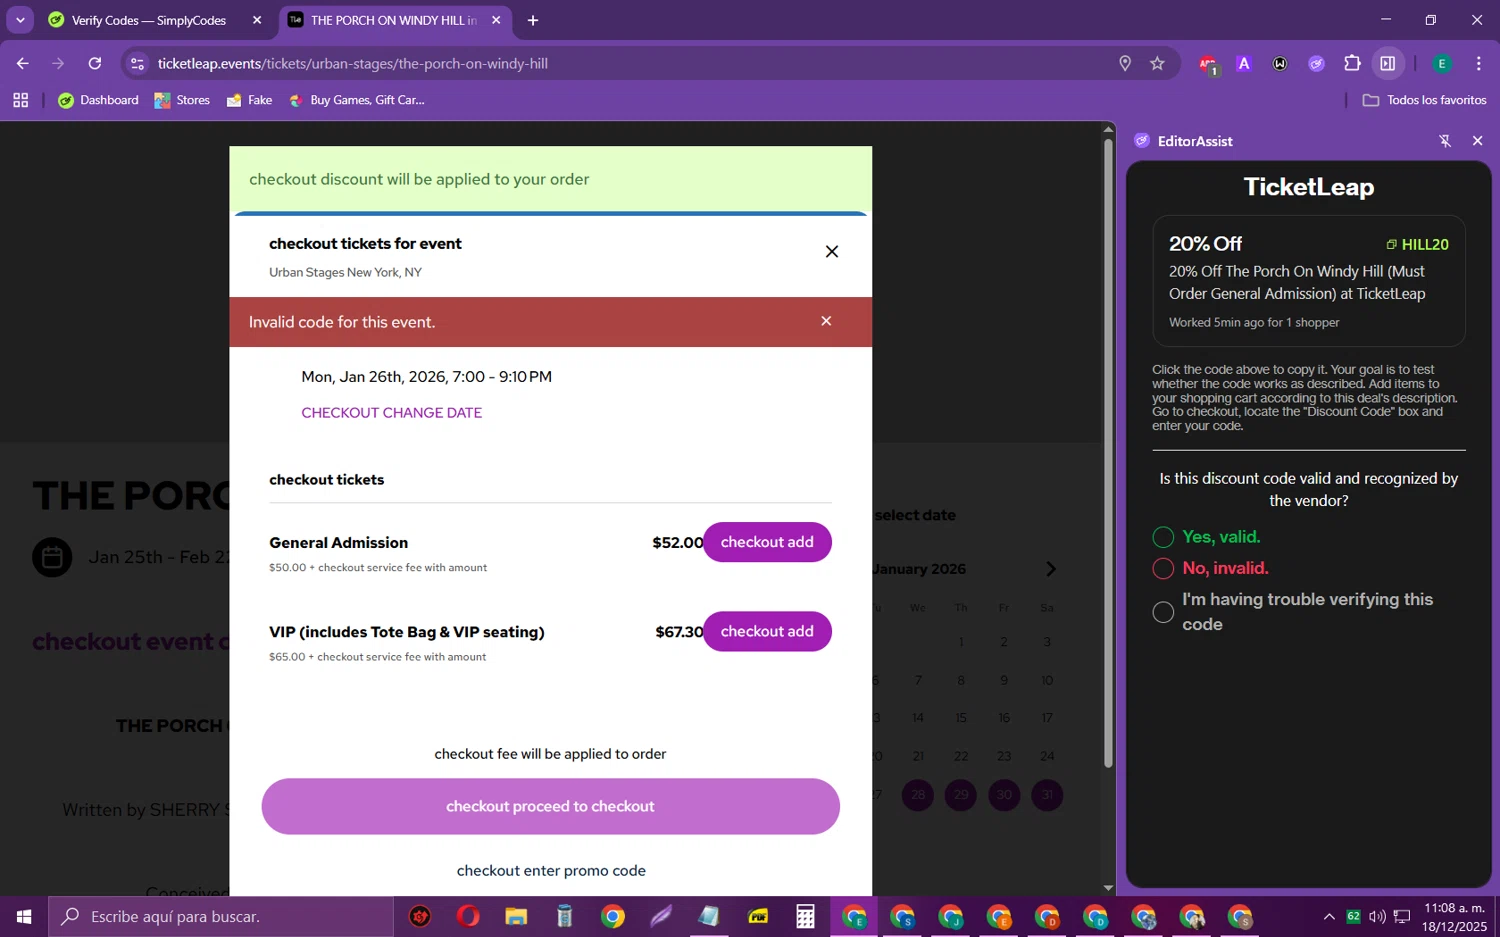Click checkout proceed to checkout button
The width and height of the screenshot is (1500, 937).
(550, 806)
